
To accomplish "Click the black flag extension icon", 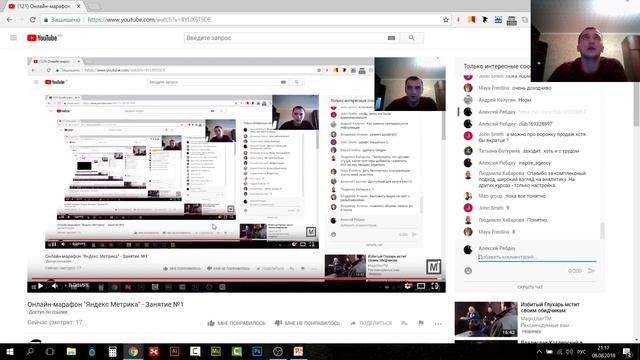I will pyautogui.click(x=484, y=20).
